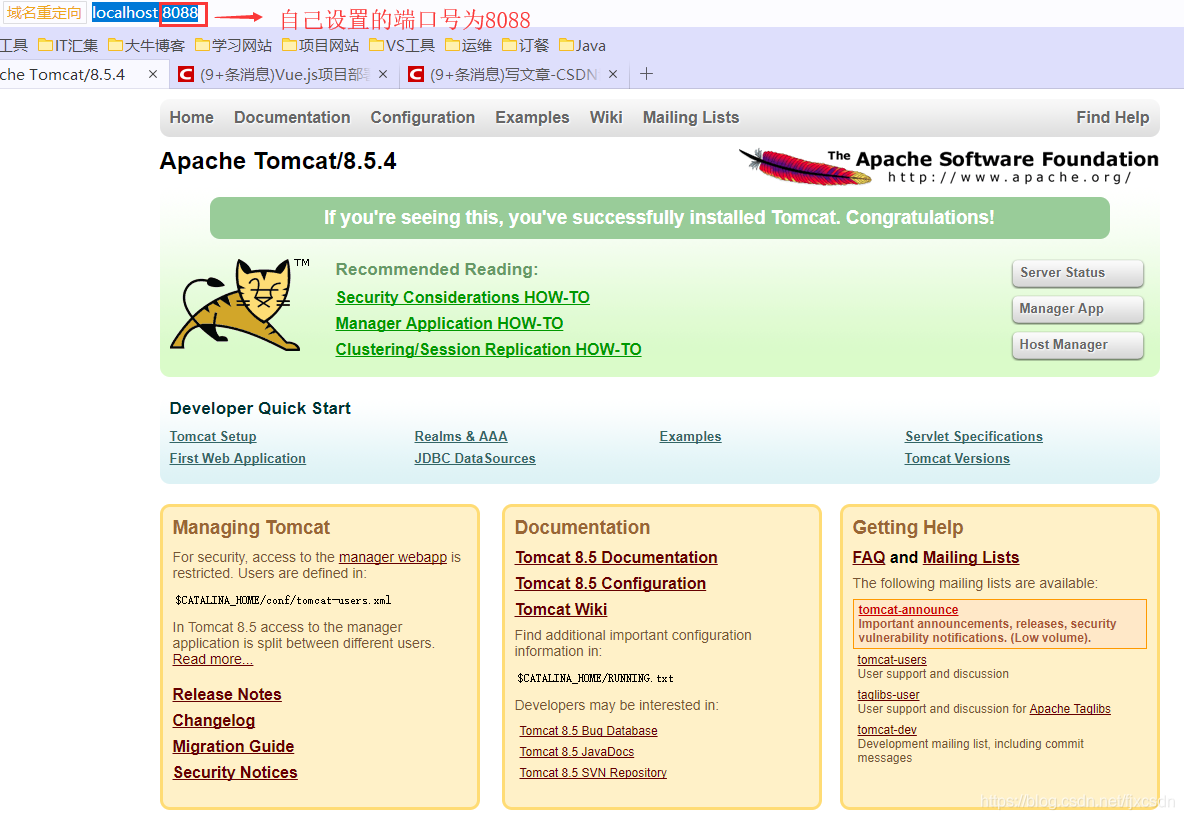Open the taglibs-user mailing list
Screen dimensions: 1184x820
pyautogui.click(x=888, y=695)
